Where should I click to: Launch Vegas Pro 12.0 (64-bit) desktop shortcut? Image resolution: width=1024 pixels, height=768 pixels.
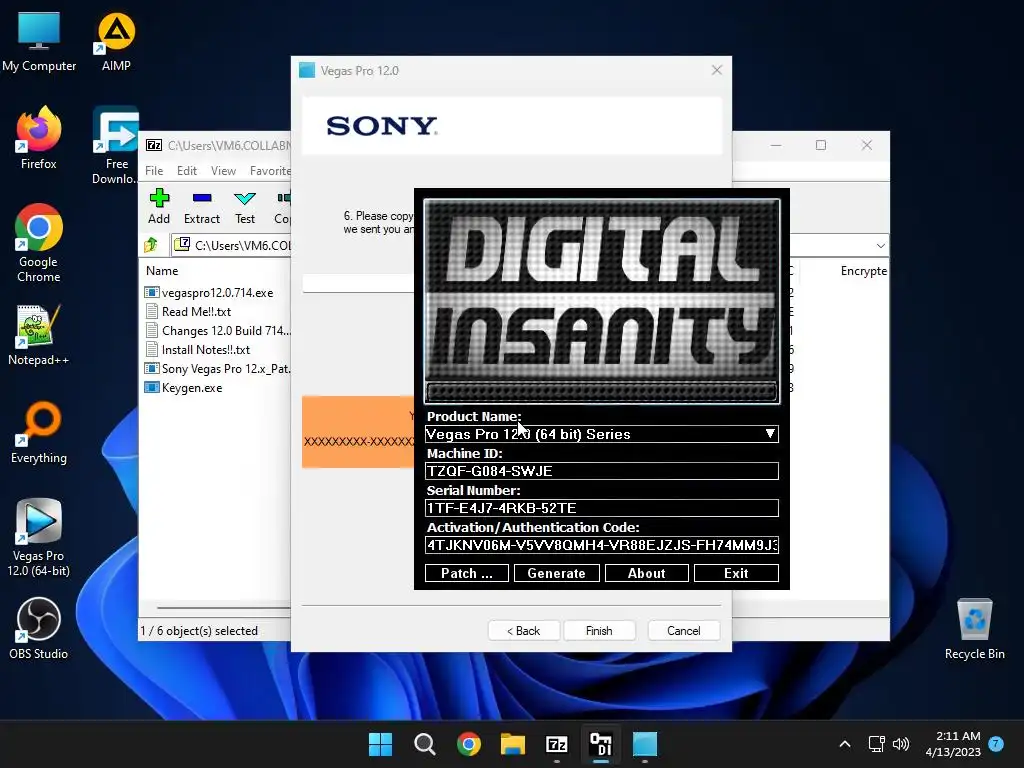tap(39, 537)
